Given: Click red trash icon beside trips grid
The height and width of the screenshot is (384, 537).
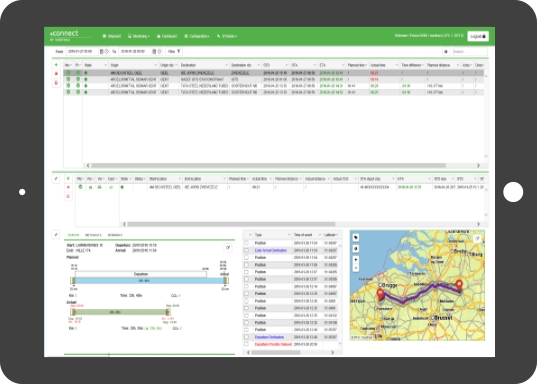Looking at the screenshot, I should pyautogui.click(x=68, y=196).
